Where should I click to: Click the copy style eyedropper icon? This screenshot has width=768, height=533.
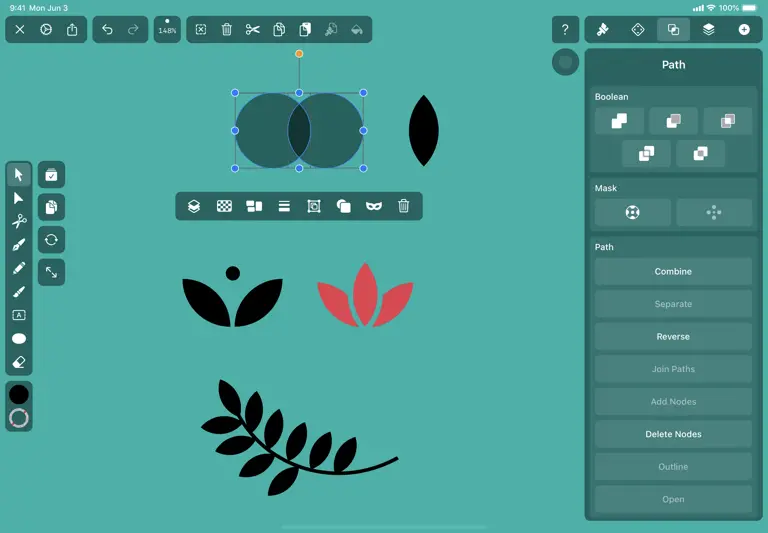point(331,30)
